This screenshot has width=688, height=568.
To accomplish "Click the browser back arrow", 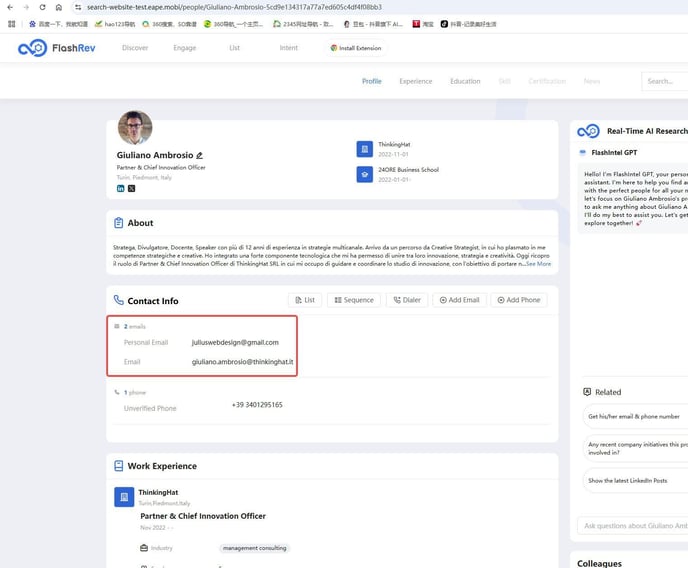I will tap(10, 7).
